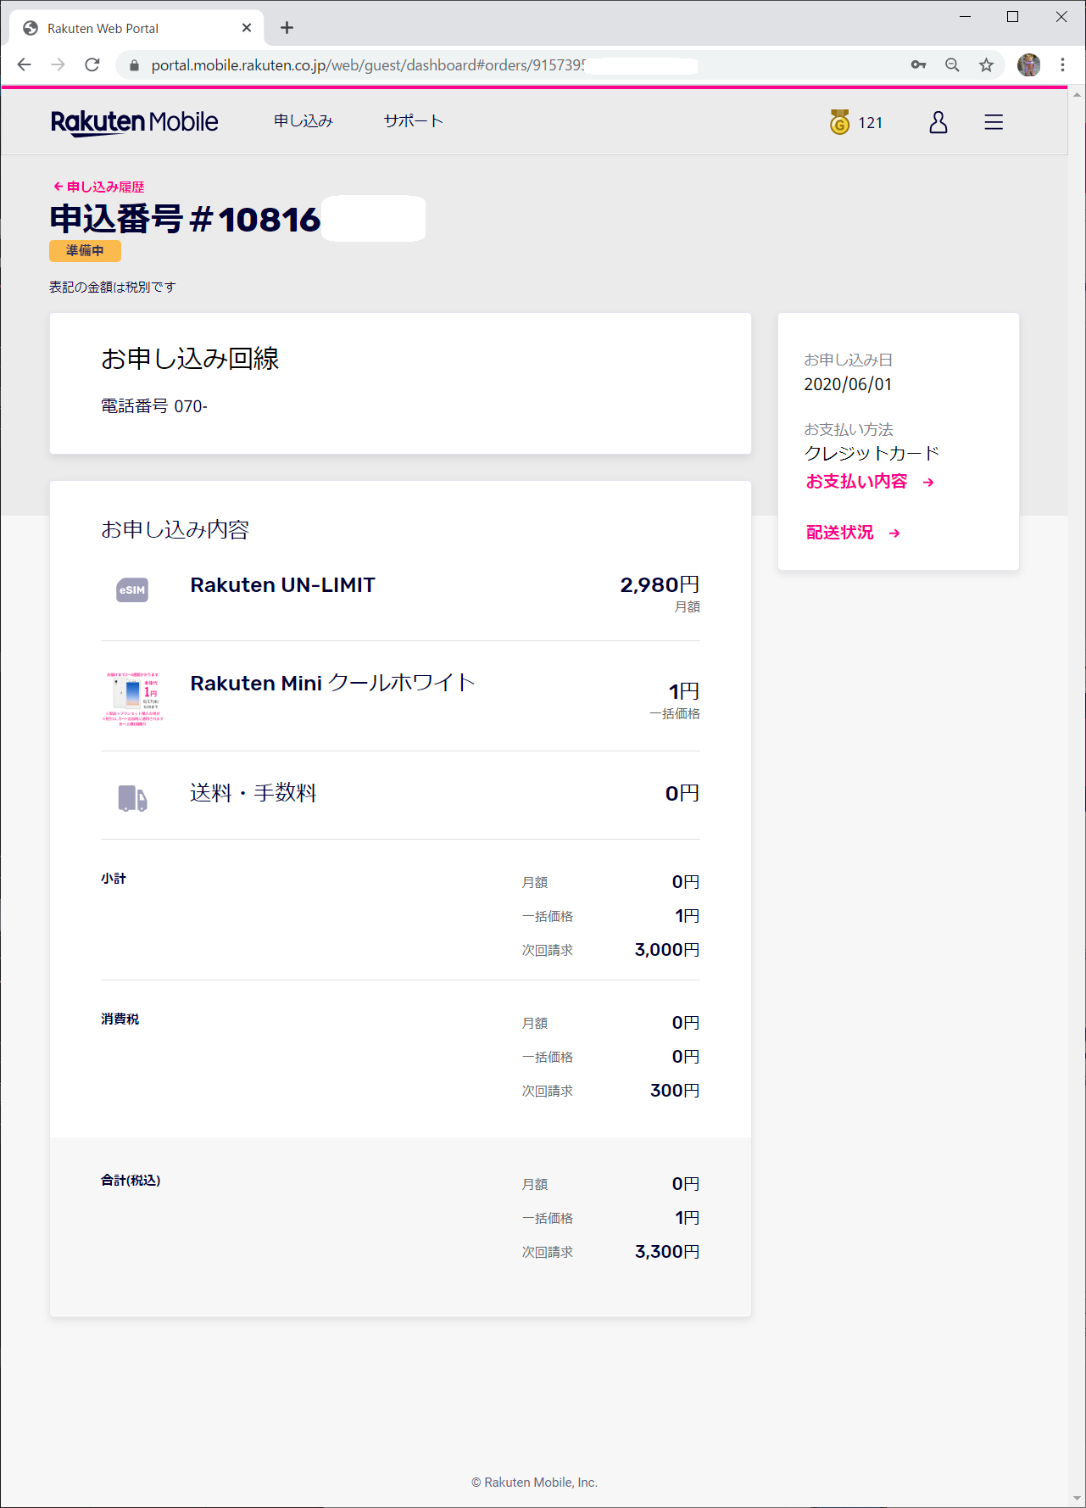The height and width of the screenshot is (1508, 1086).
Task: Go back with the browser back arrow
Action: 24,65
